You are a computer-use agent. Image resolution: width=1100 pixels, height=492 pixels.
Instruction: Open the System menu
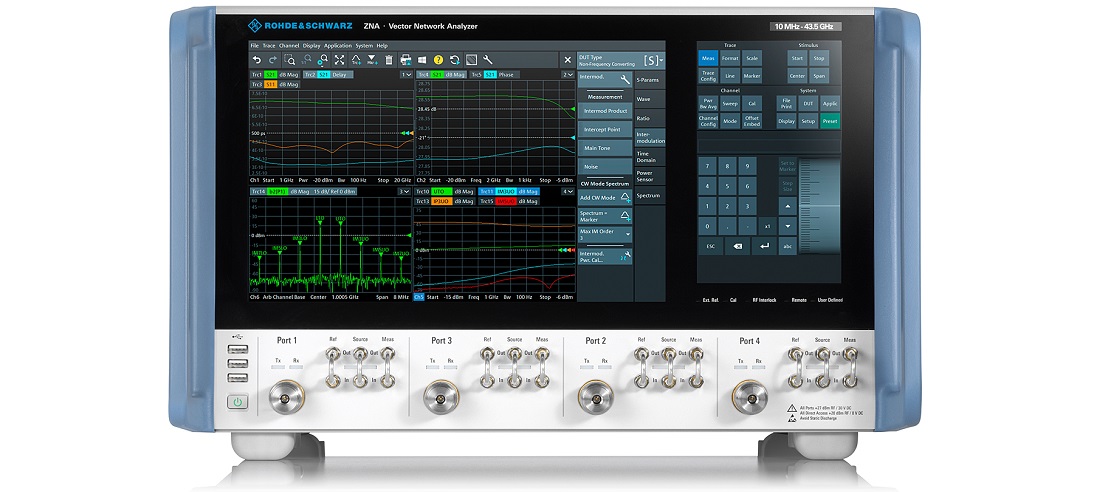(364, 46)
